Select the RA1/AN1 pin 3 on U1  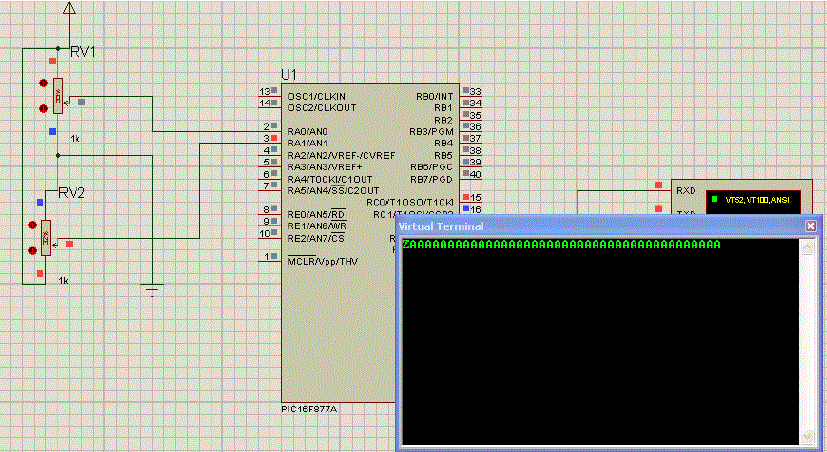coord(269,142)
